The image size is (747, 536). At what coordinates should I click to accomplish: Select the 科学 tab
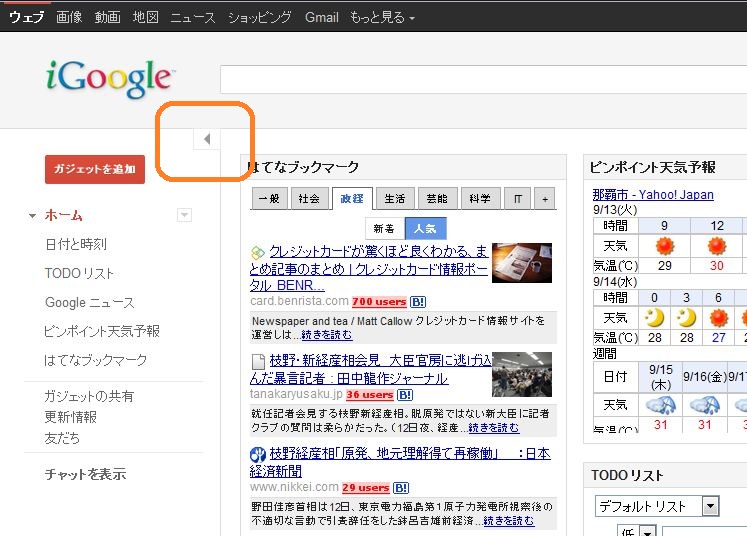point(480,198)
